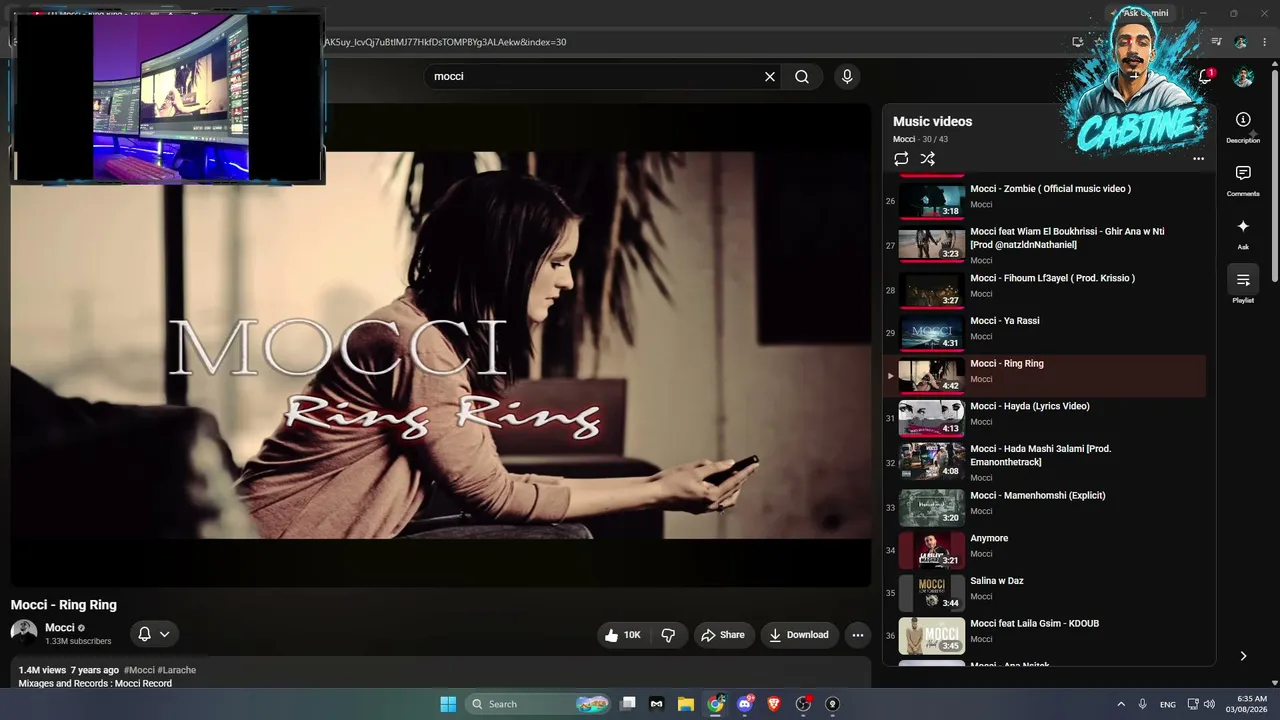Open the ENG language switcher
Viewport: 1280px width, 720px height.
pyautogui.click(x=1167, y=704)
